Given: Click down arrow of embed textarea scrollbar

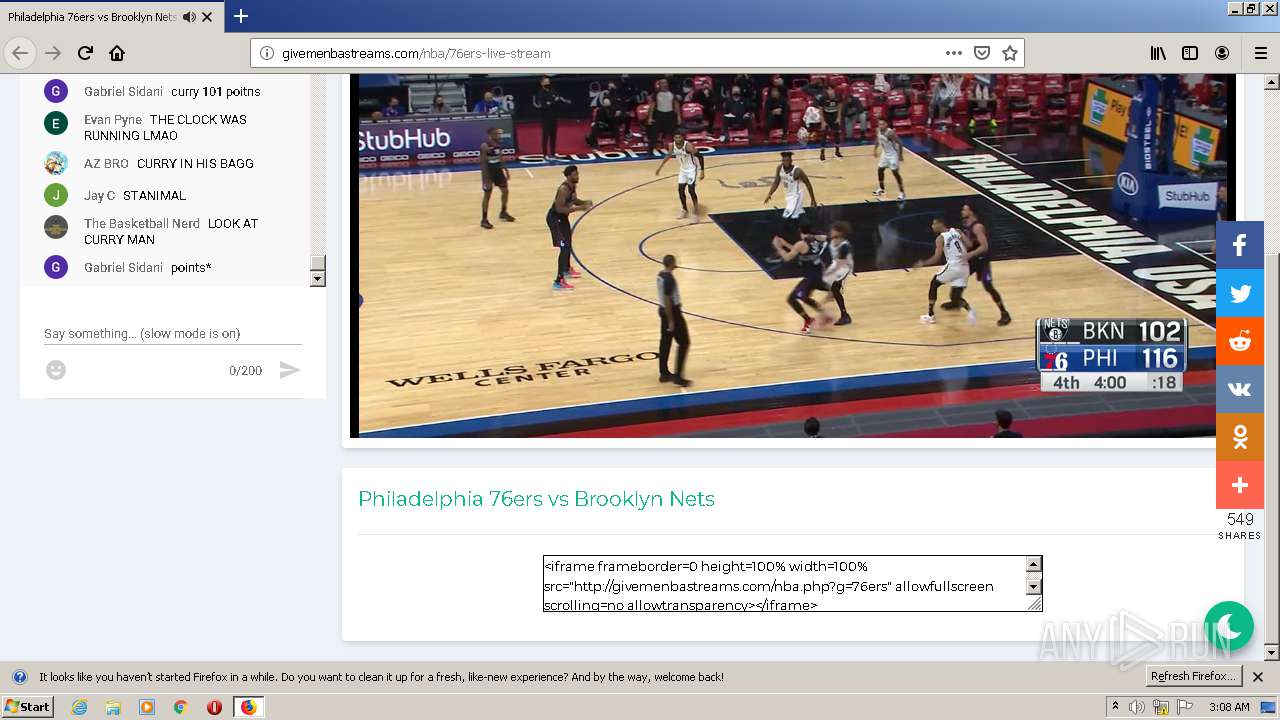Looking at the screenshot, I should tap(1034, 587).
